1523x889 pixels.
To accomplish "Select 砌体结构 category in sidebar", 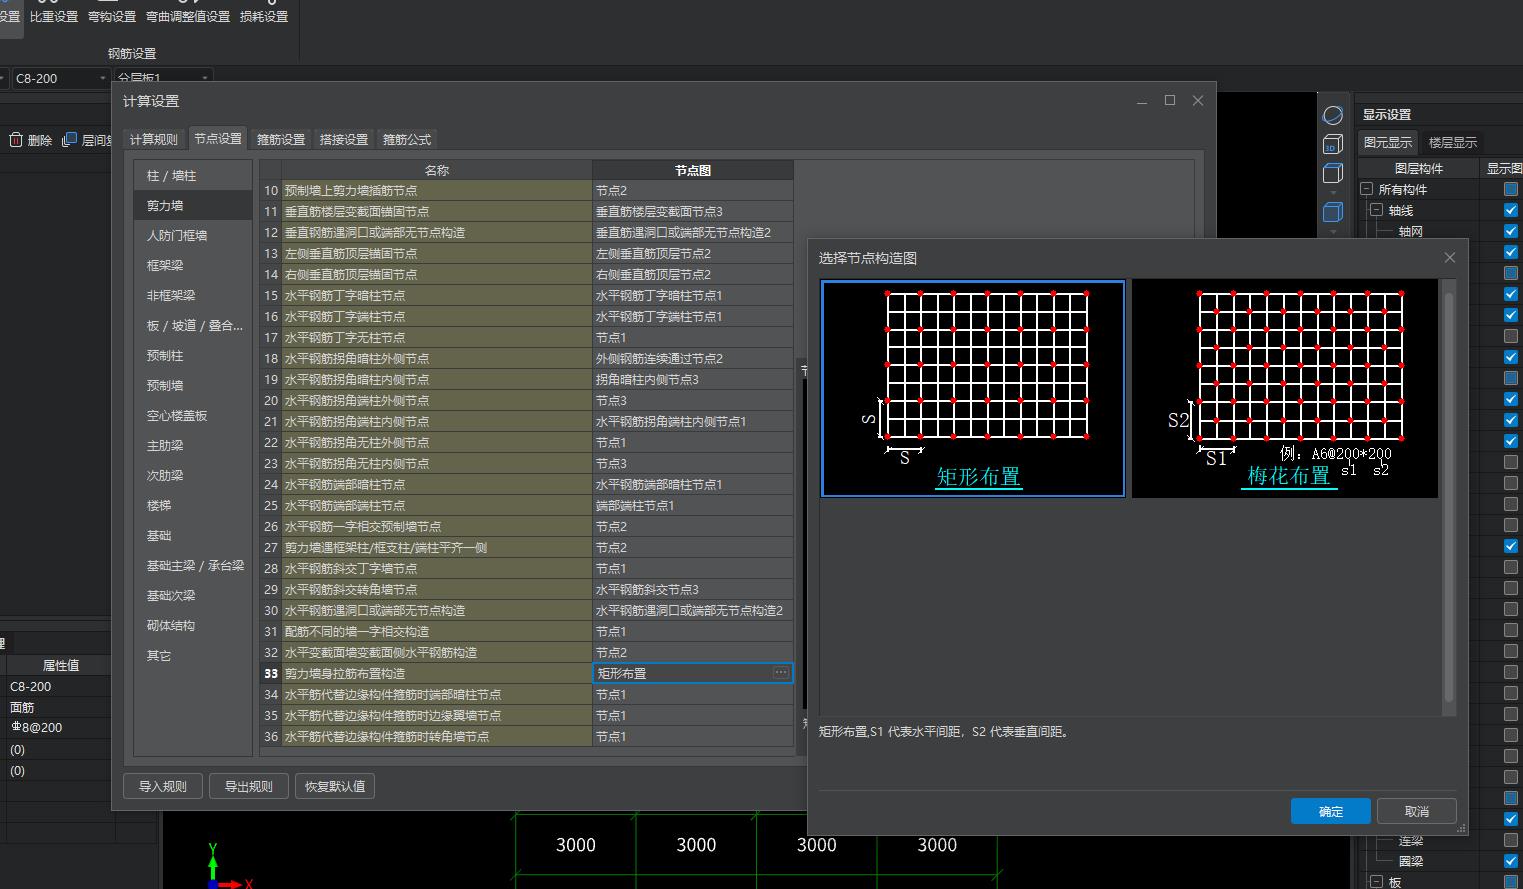I will click(x=193, y=625).
